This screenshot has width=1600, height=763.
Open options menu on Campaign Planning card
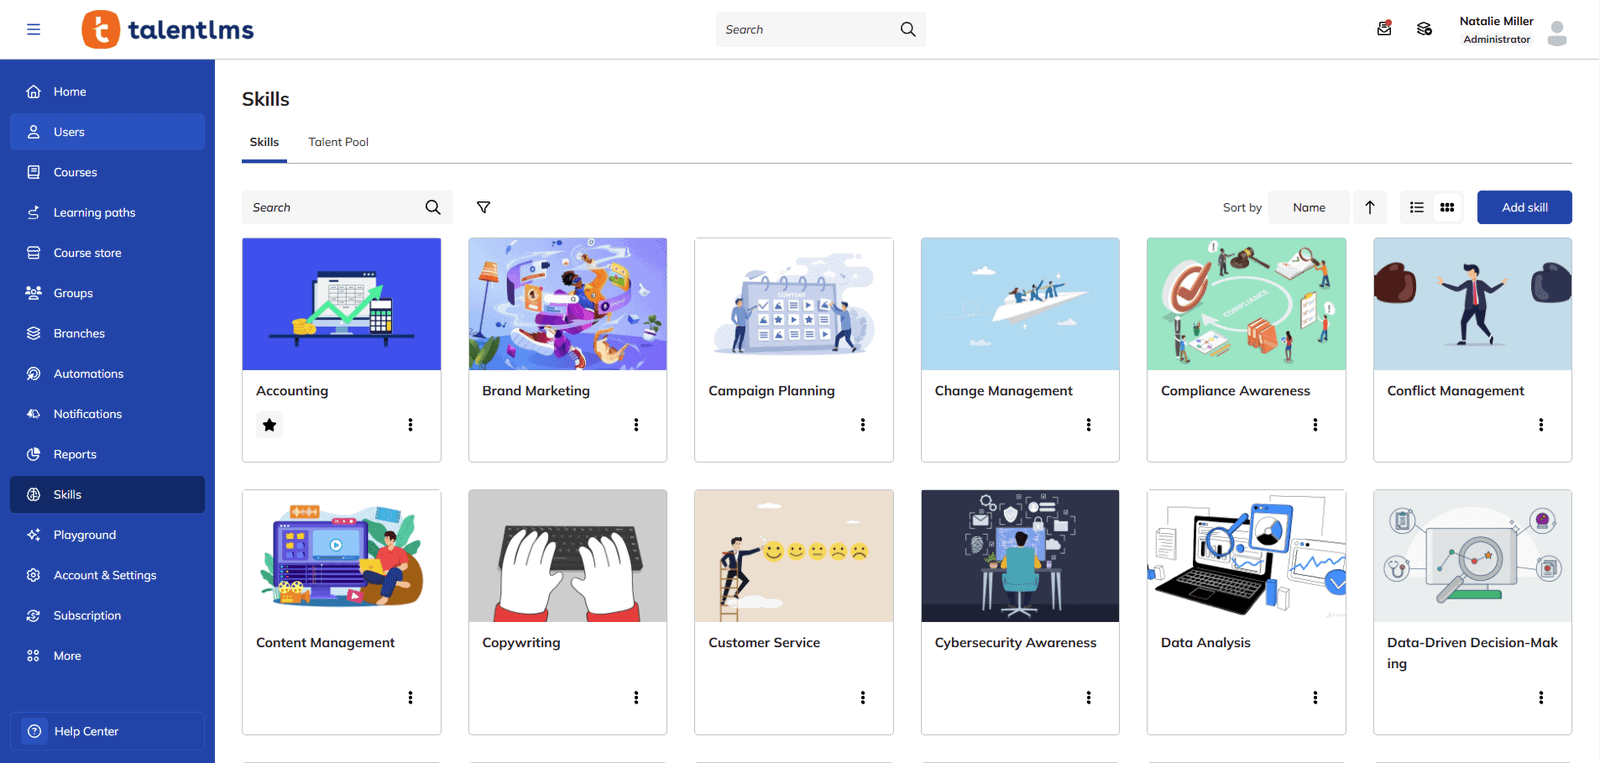coord(863,425)
